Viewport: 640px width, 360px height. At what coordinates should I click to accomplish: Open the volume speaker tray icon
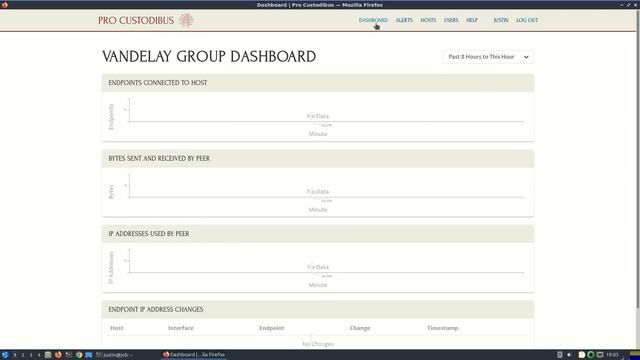point(569,355)
